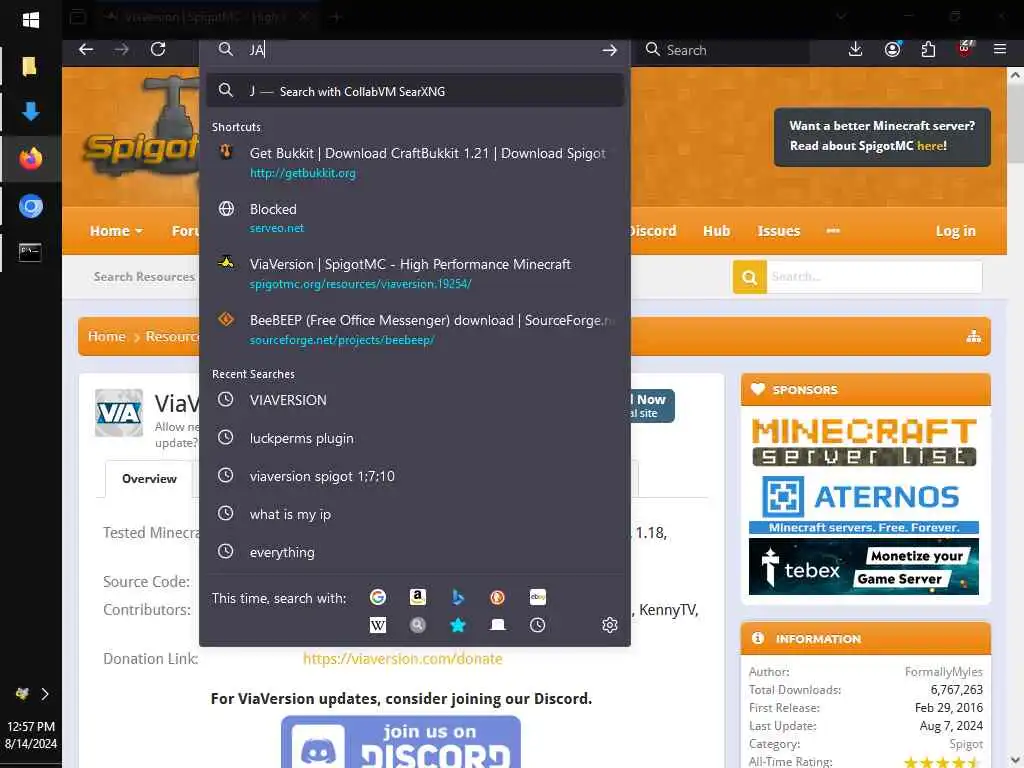Select recent search VIAVERSION
The width and height of the screenshot is (1024, 768).
click(x=415, y=400)
